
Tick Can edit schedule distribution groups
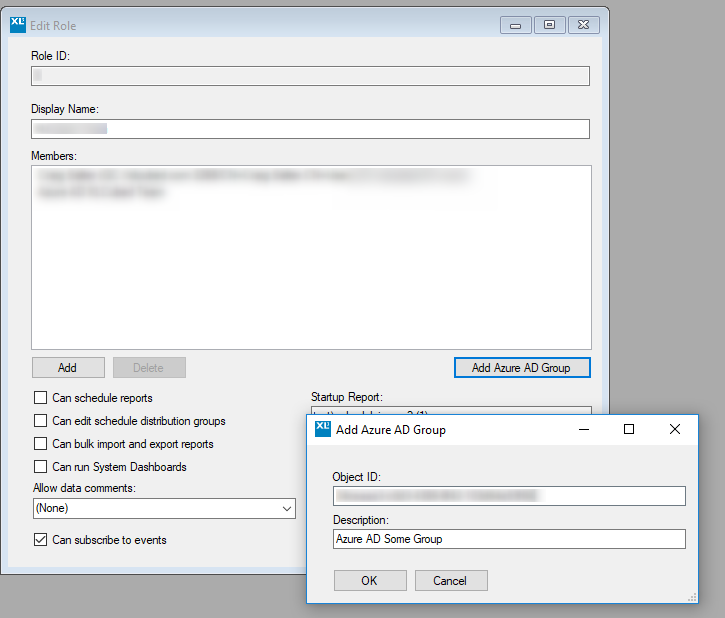pyautogui.click(x=41, y=421)
